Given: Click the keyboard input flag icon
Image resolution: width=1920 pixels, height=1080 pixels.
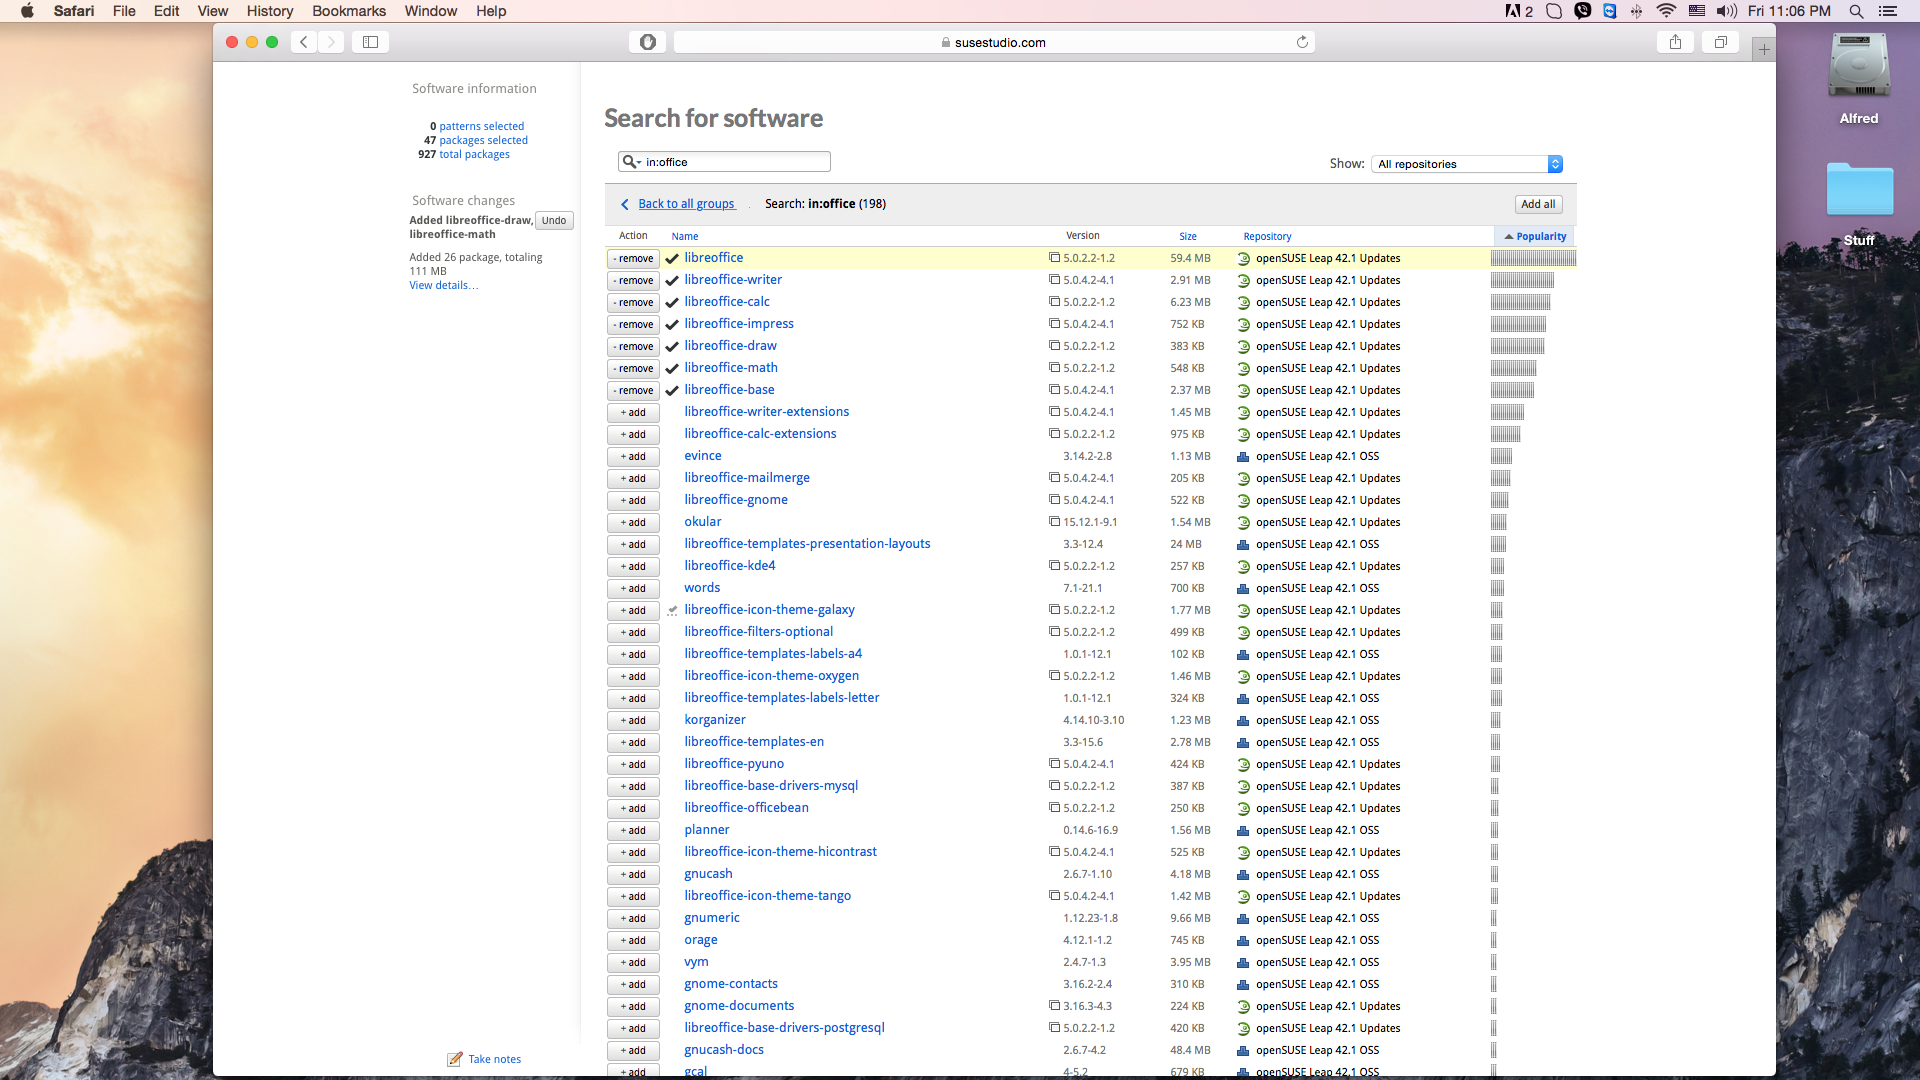Looking at the screenshot, I should [1697, 11].
